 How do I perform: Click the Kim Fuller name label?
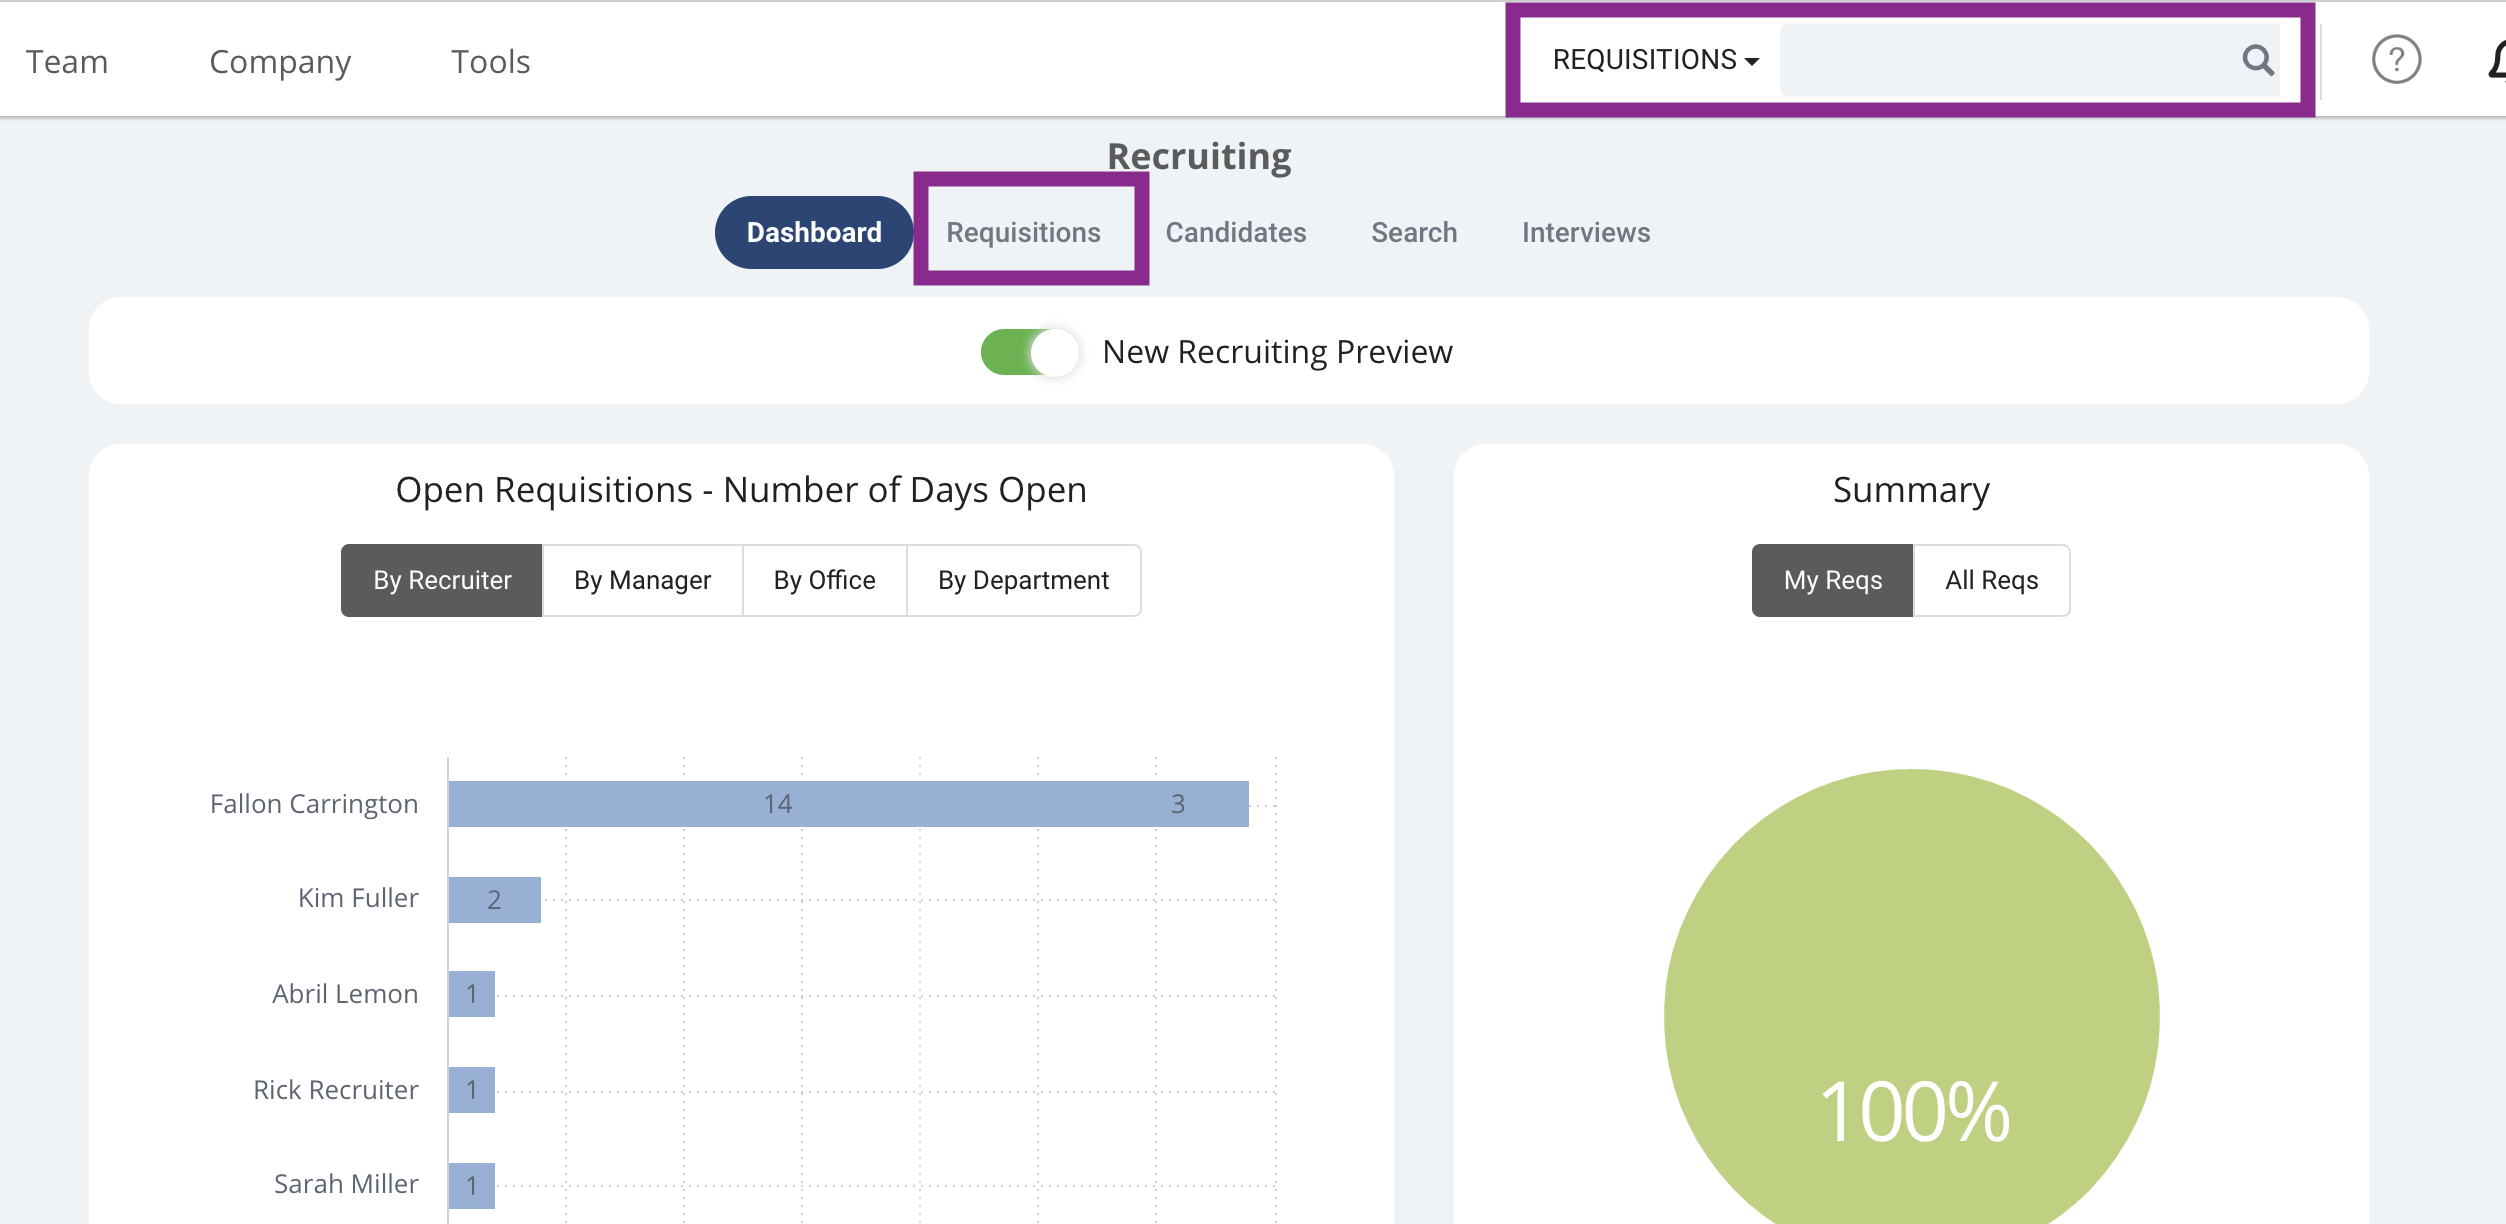click(x=358, y=898)
